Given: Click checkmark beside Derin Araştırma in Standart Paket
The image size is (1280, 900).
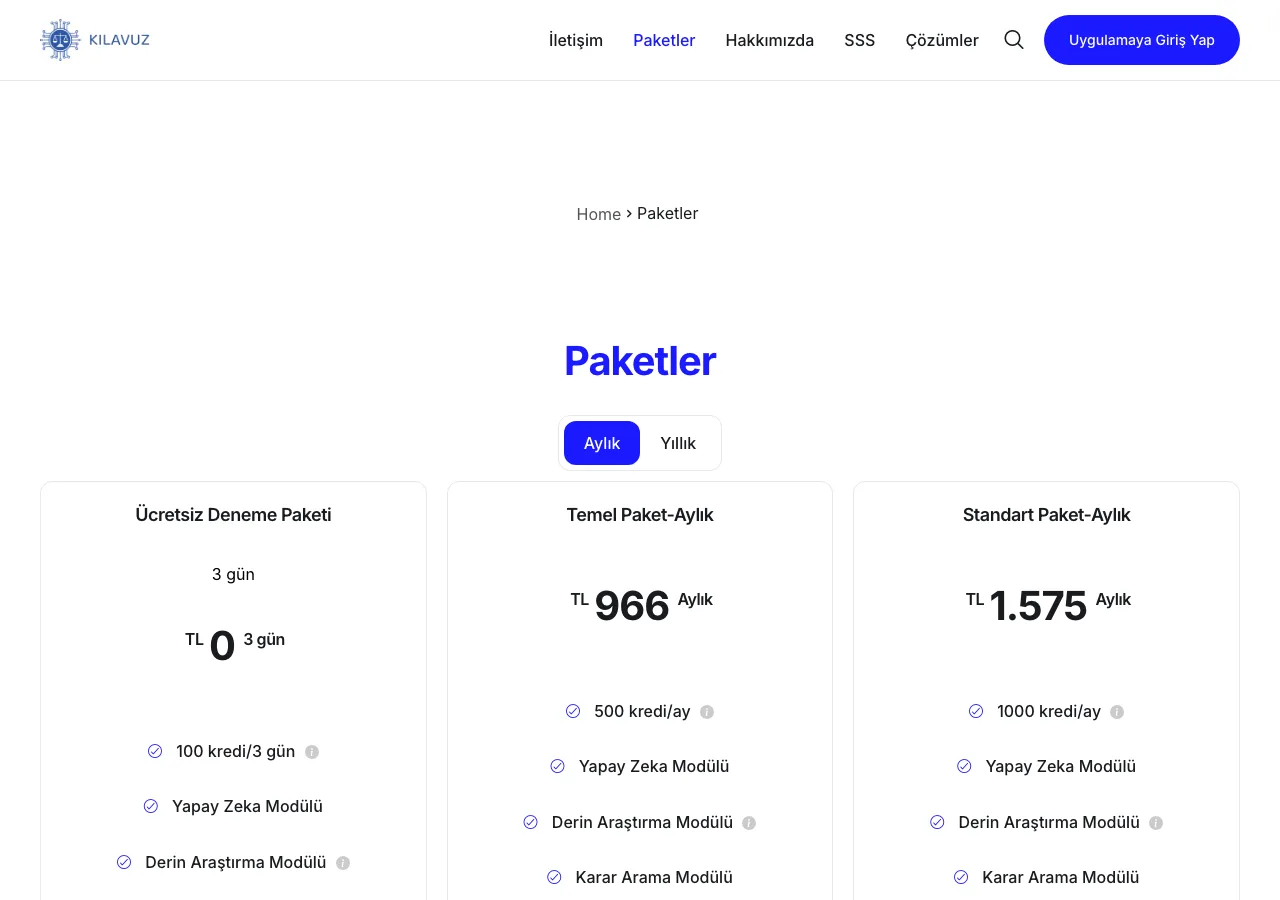Looking at the screenshot, I should (937, 822).
